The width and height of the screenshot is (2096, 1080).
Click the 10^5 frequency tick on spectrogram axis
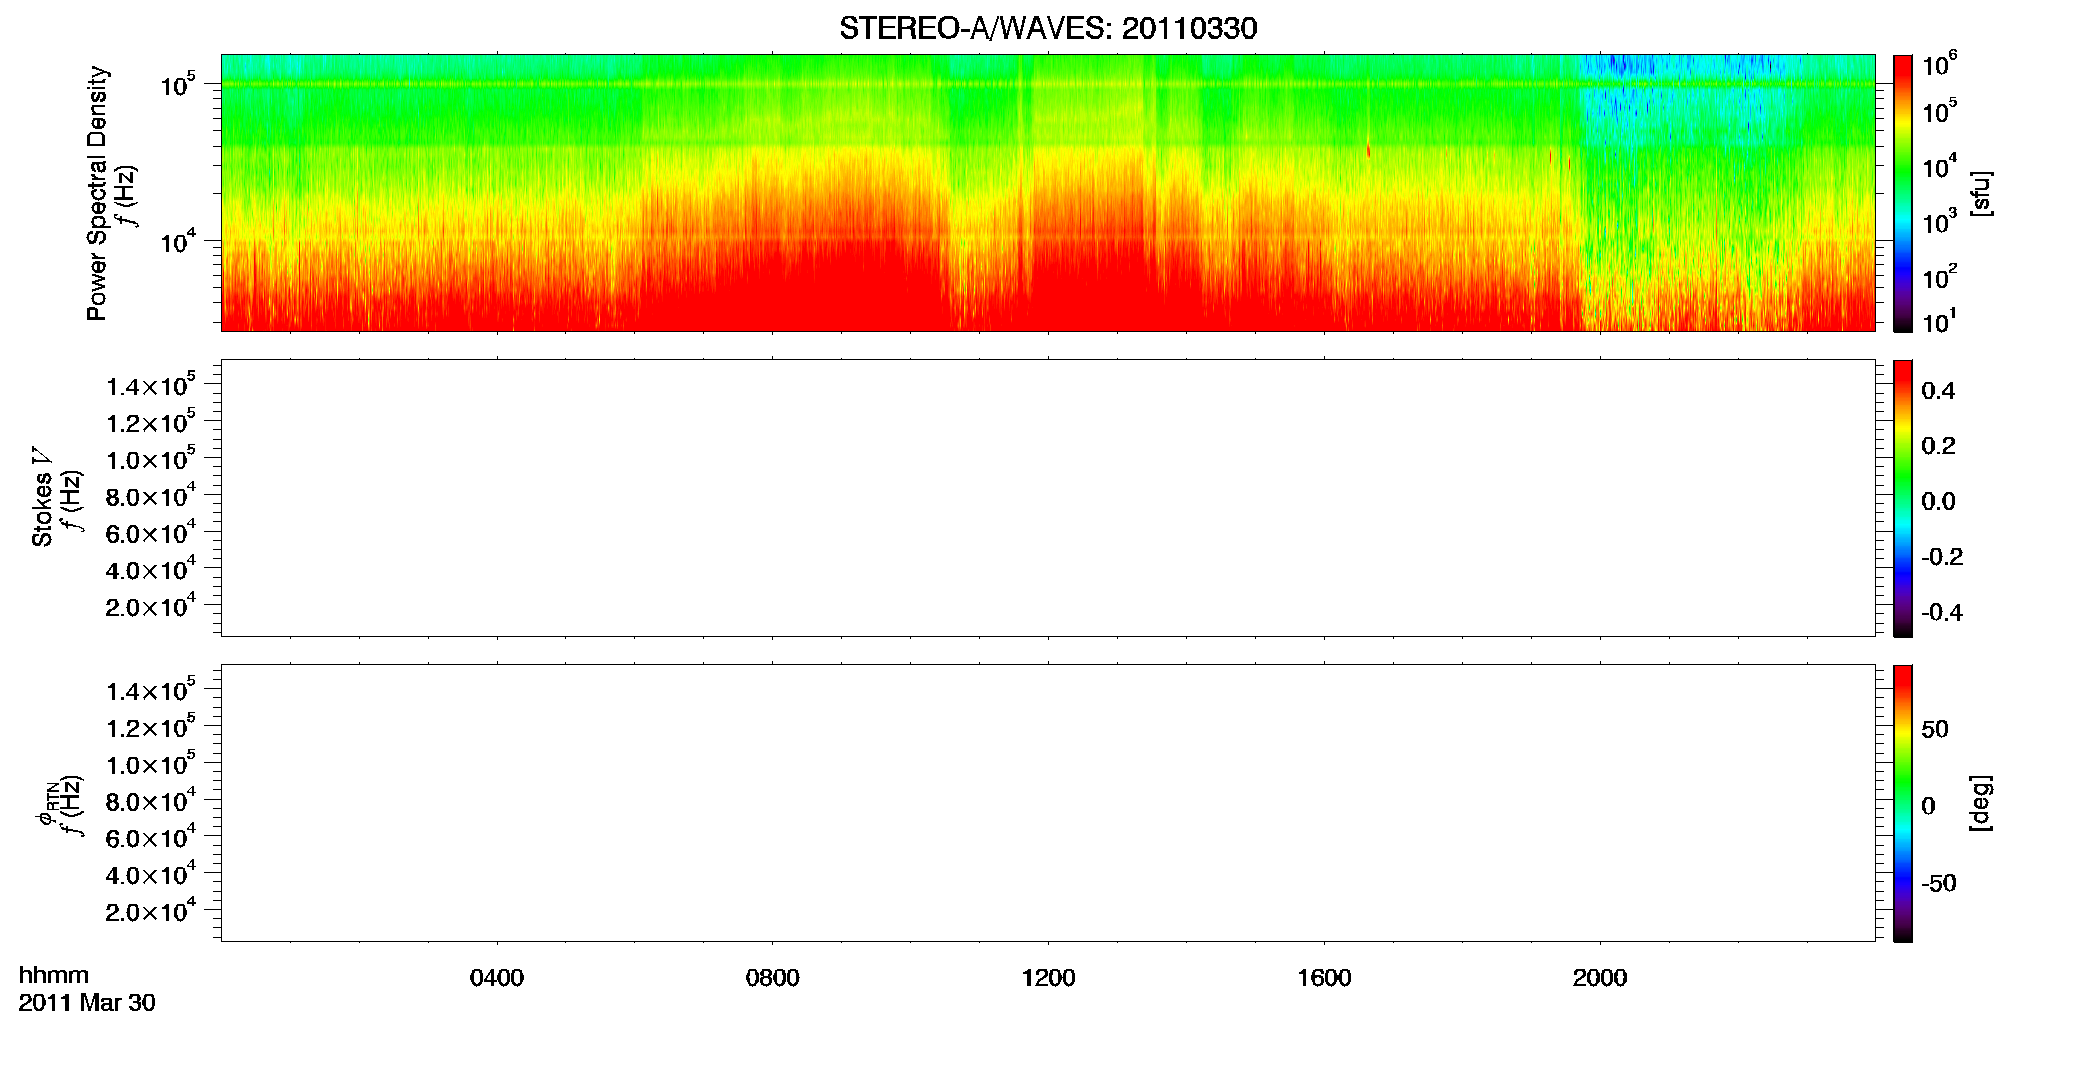[x=177, y=85]
